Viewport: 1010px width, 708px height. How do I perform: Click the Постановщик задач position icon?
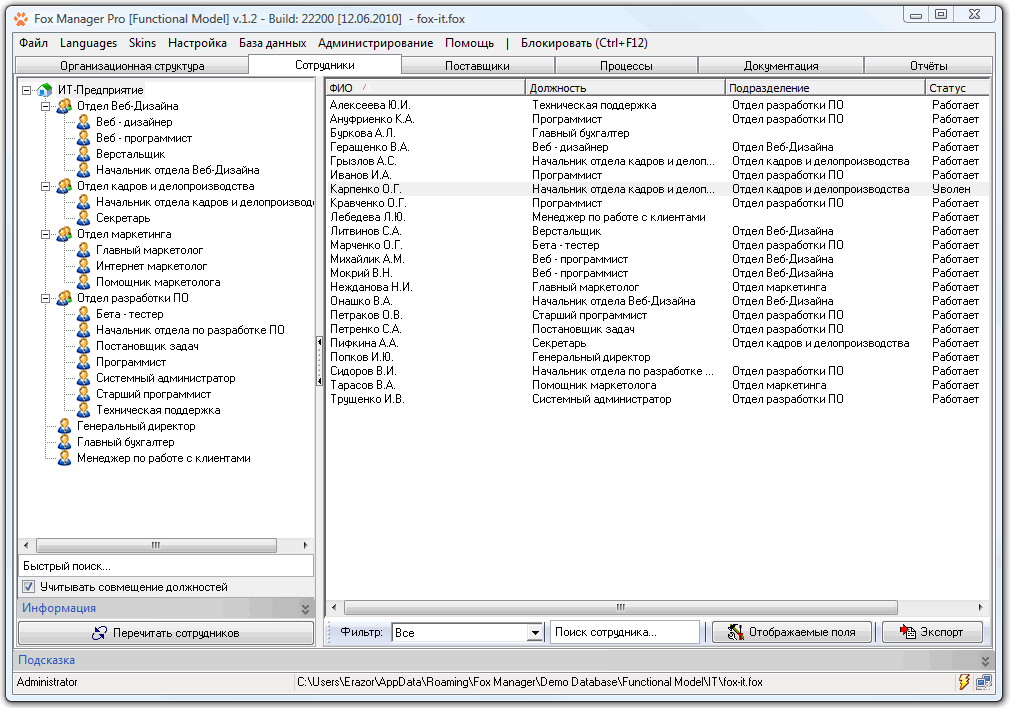(x=83, y=346)
